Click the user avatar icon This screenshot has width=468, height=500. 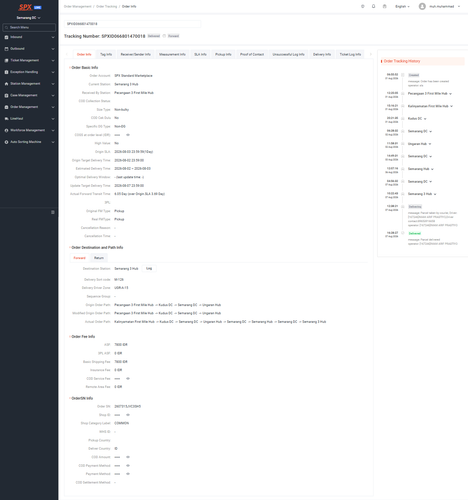[422, 6]
